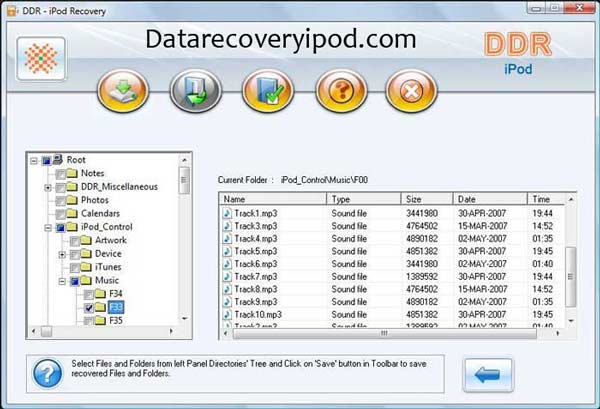The width and height of the screenshot is (600, 409).
Task: Select the Notes folder in tree
Action: pyautogui.click(x=93, y=173)
